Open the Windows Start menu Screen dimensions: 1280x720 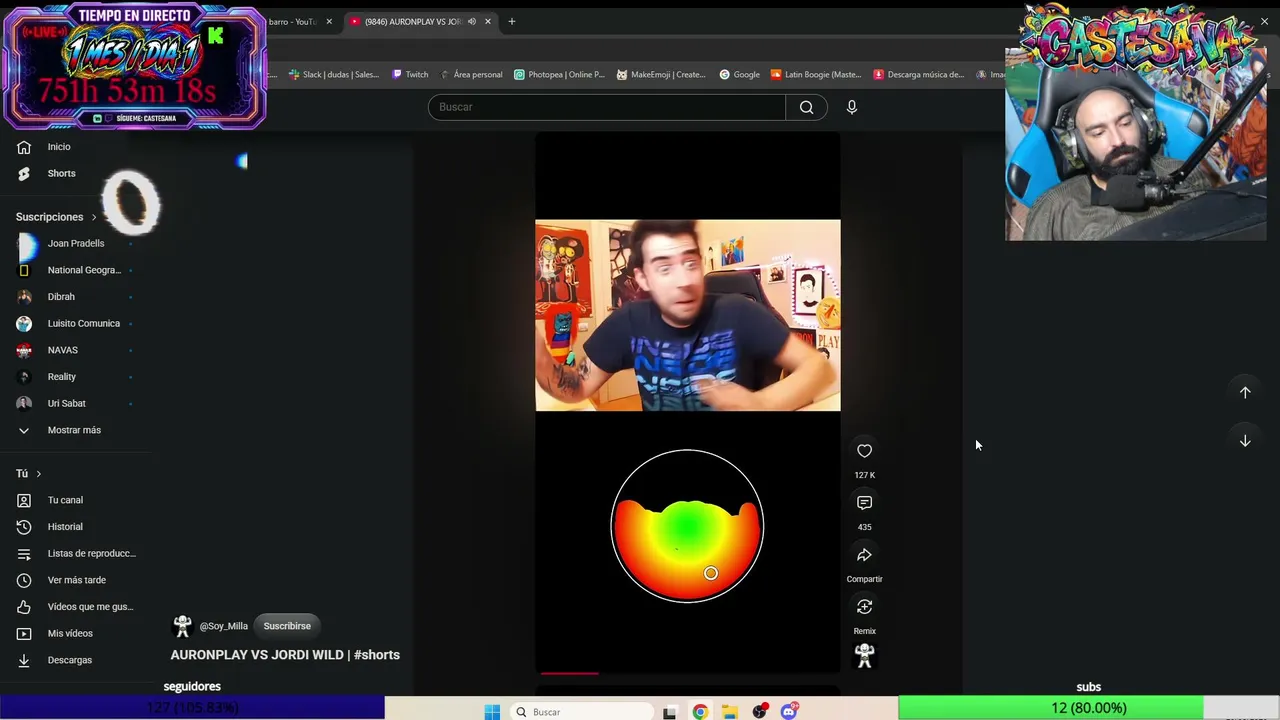(492, 712)
